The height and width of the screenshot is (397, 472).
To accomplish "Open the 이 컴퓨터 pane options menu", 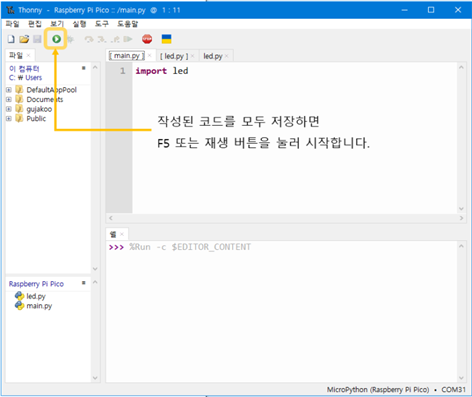I will coord(84,68).
